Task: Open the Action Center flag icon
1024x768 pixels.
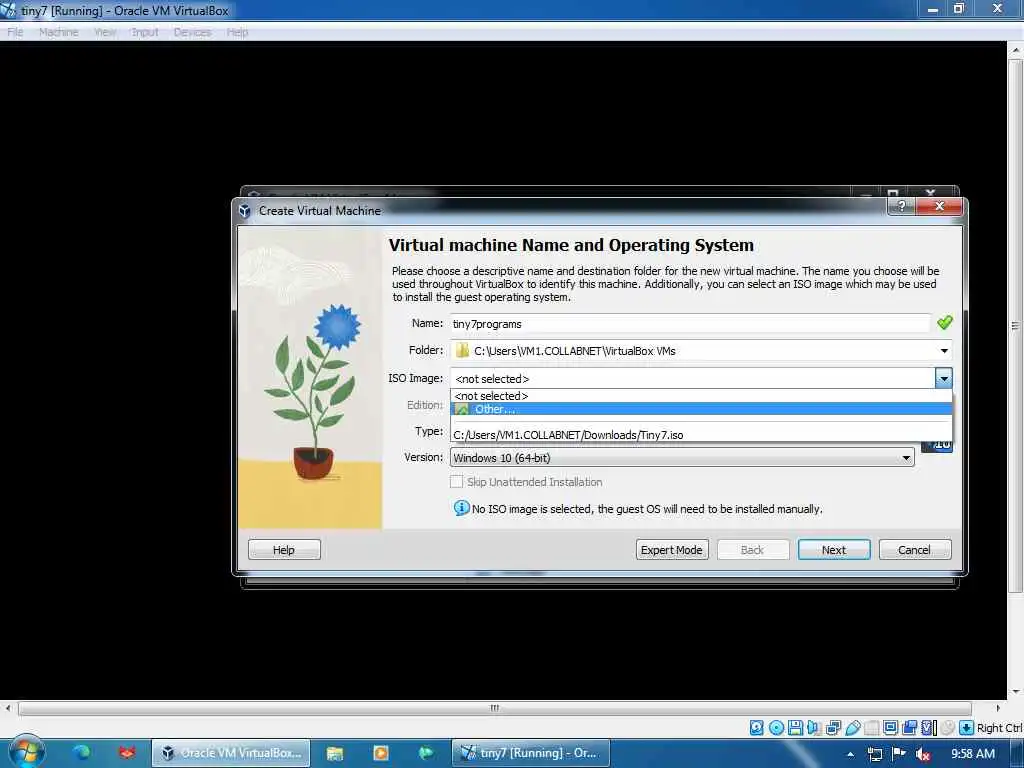Action: coord(899,754)
